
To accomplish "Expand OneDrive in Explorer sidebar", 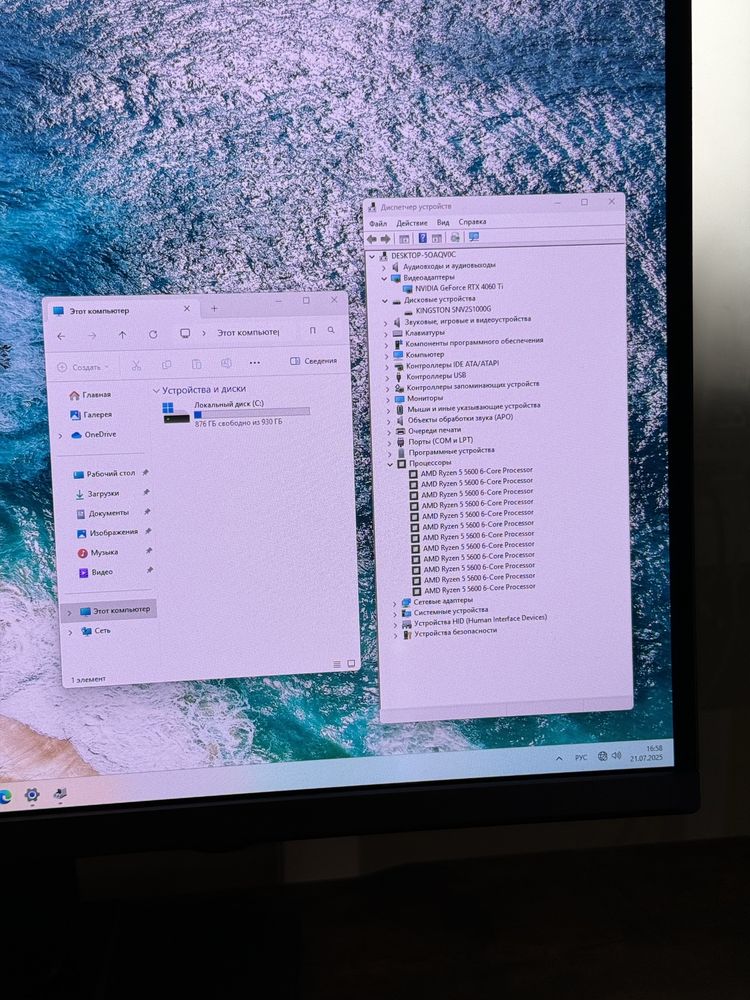I will coord(61,436).
